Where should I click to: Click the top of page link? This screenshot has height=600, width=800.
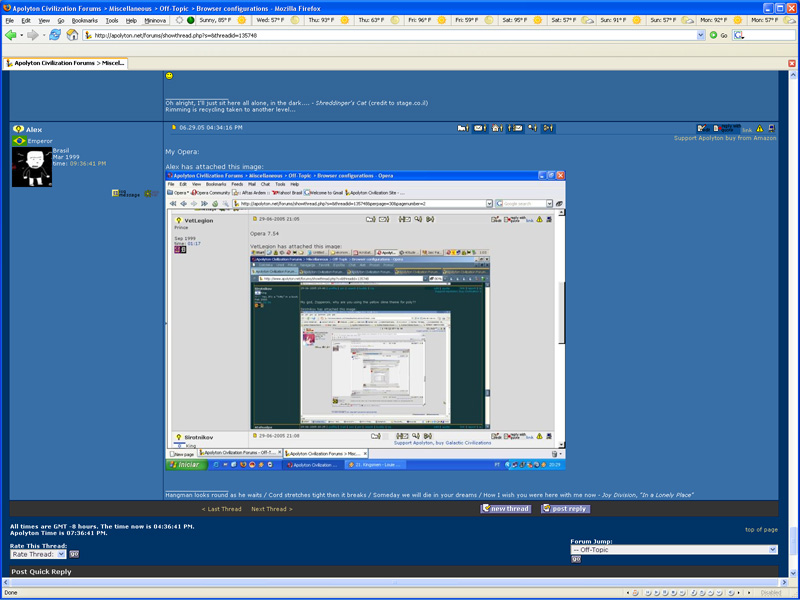(761, 529)
